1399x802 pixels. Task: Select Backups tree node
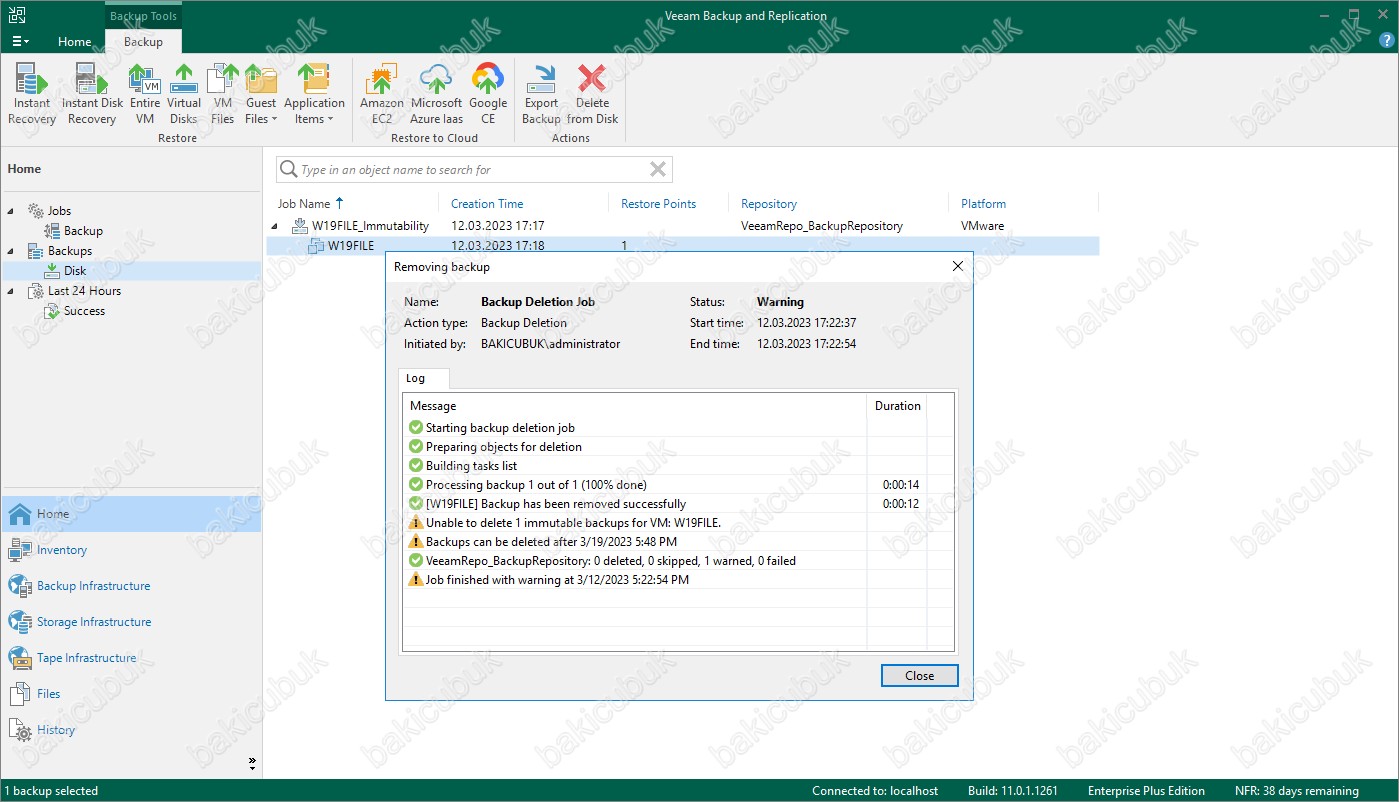coord(69,251)
